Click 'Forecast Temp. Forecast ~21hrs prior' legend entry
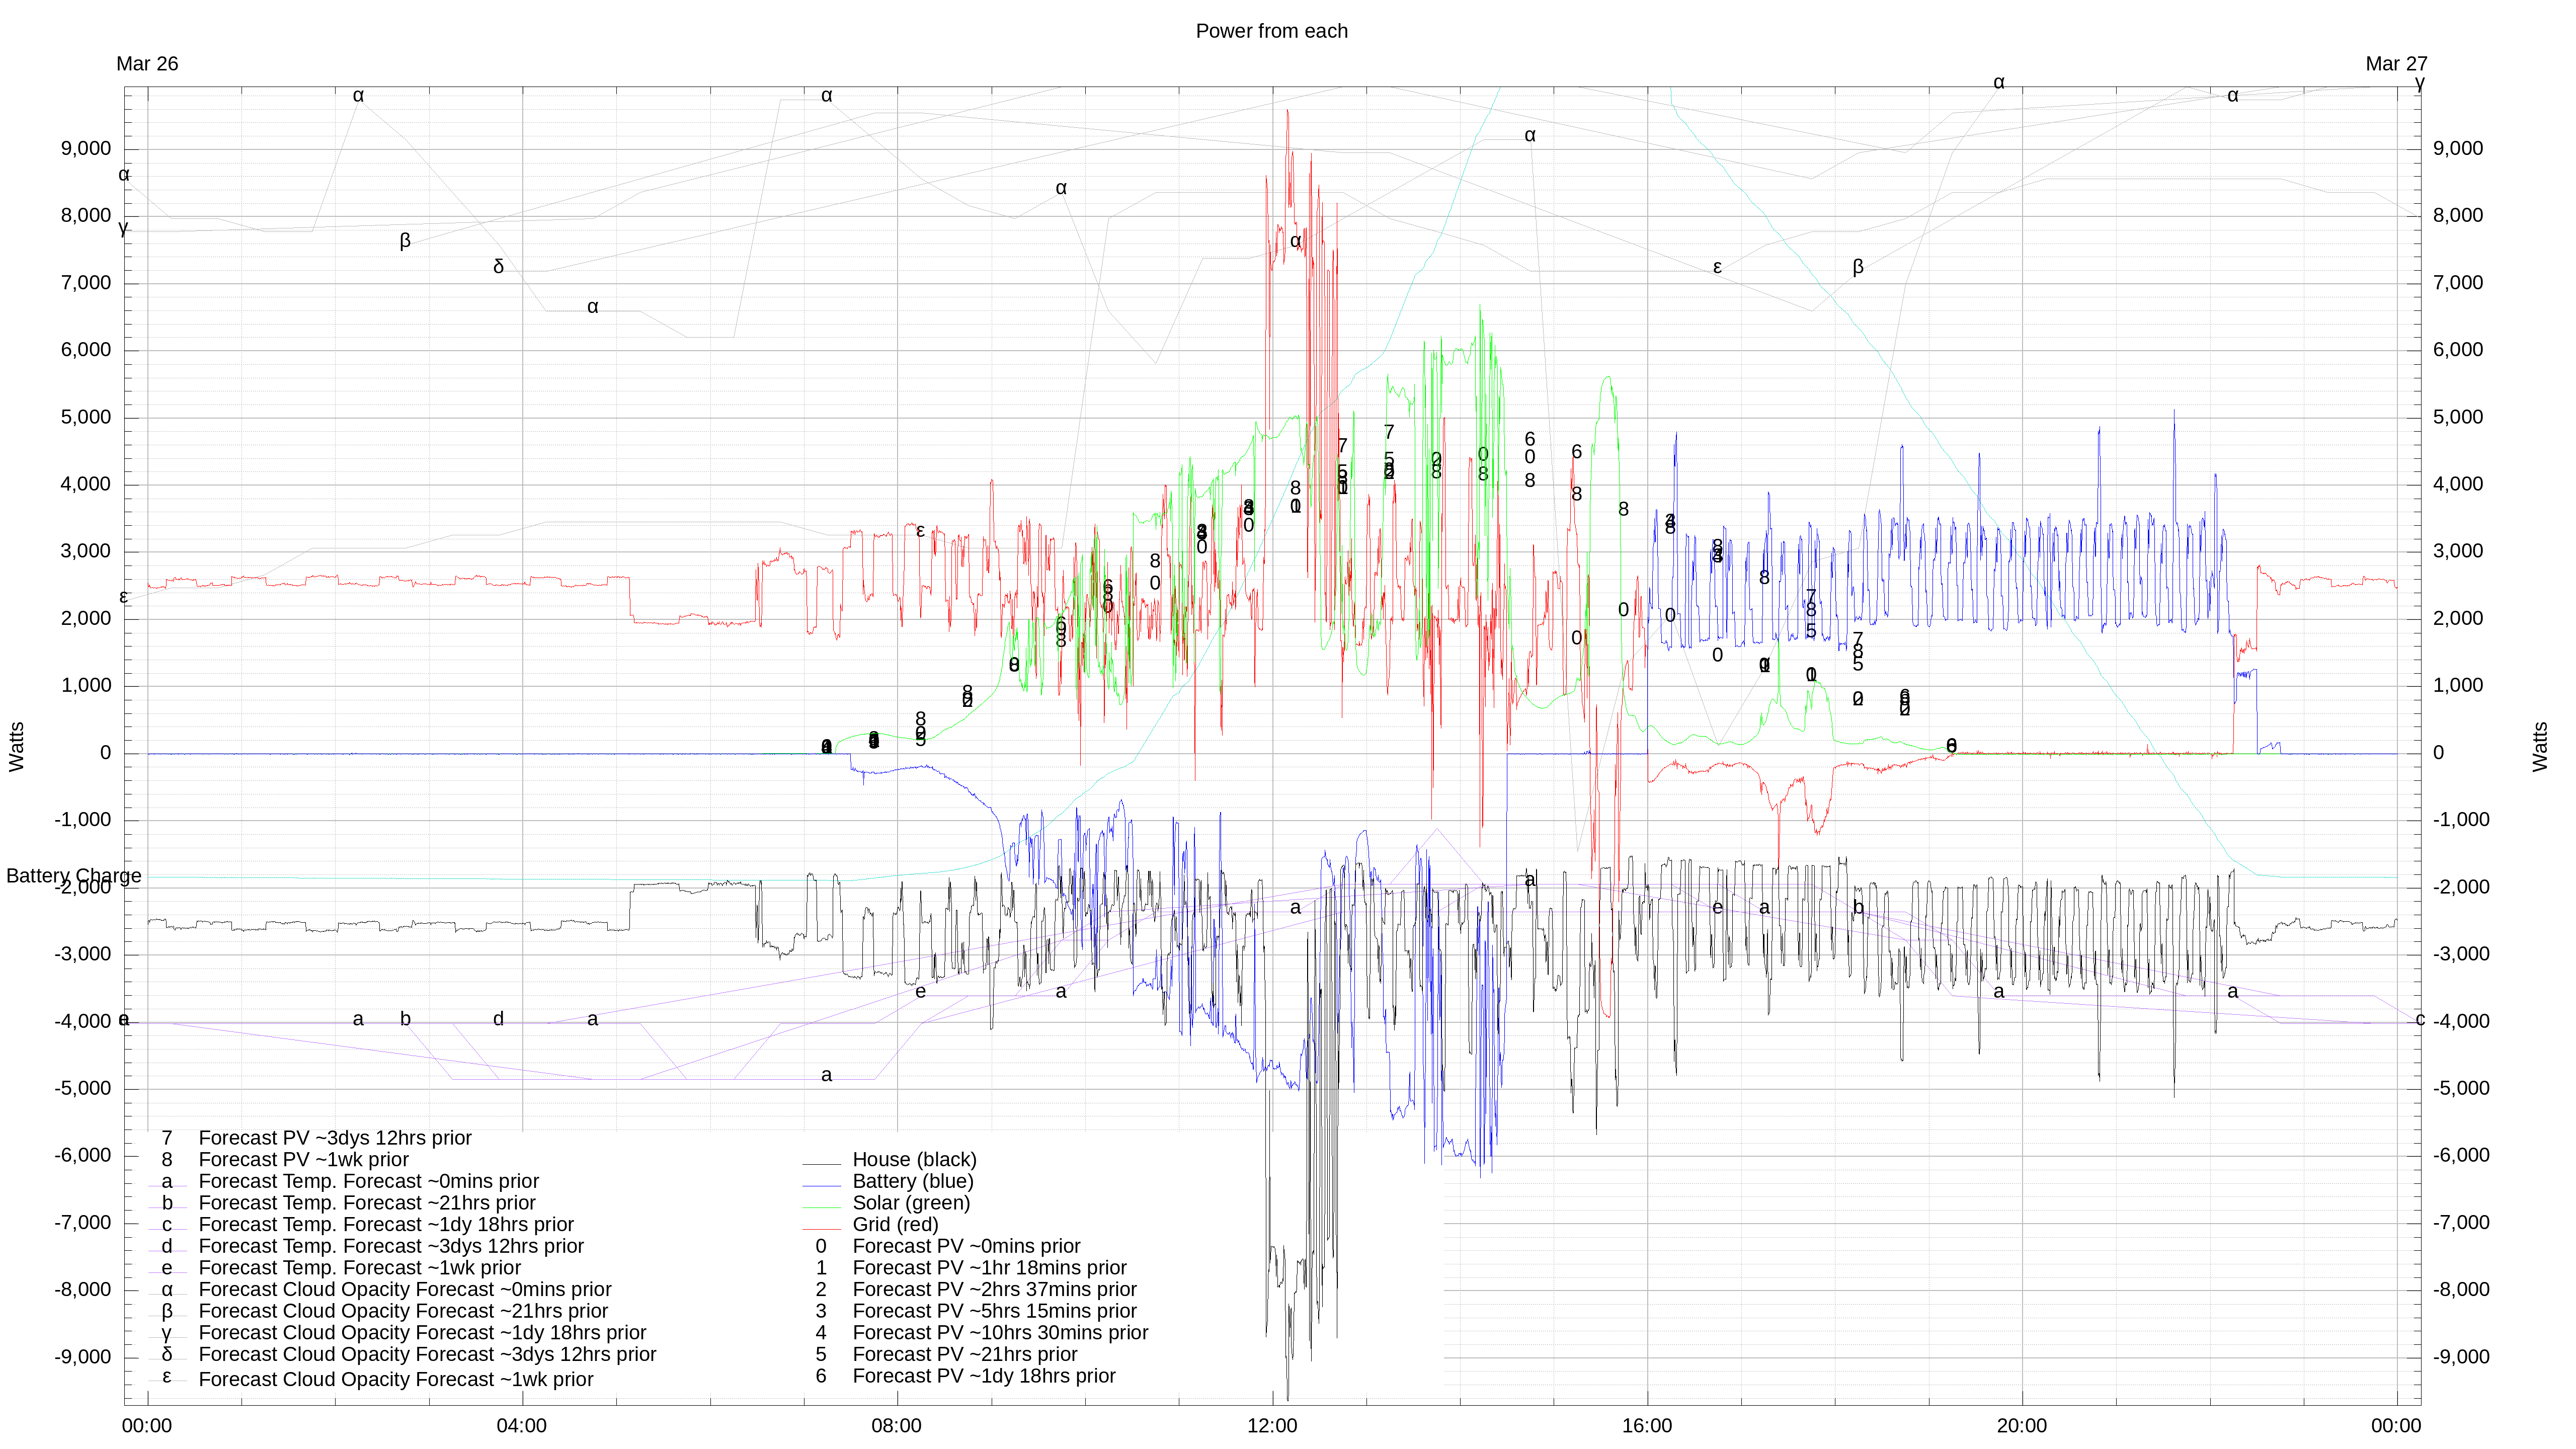The width and height of the screenshot is (2576, 1449). coord(367,1203)
